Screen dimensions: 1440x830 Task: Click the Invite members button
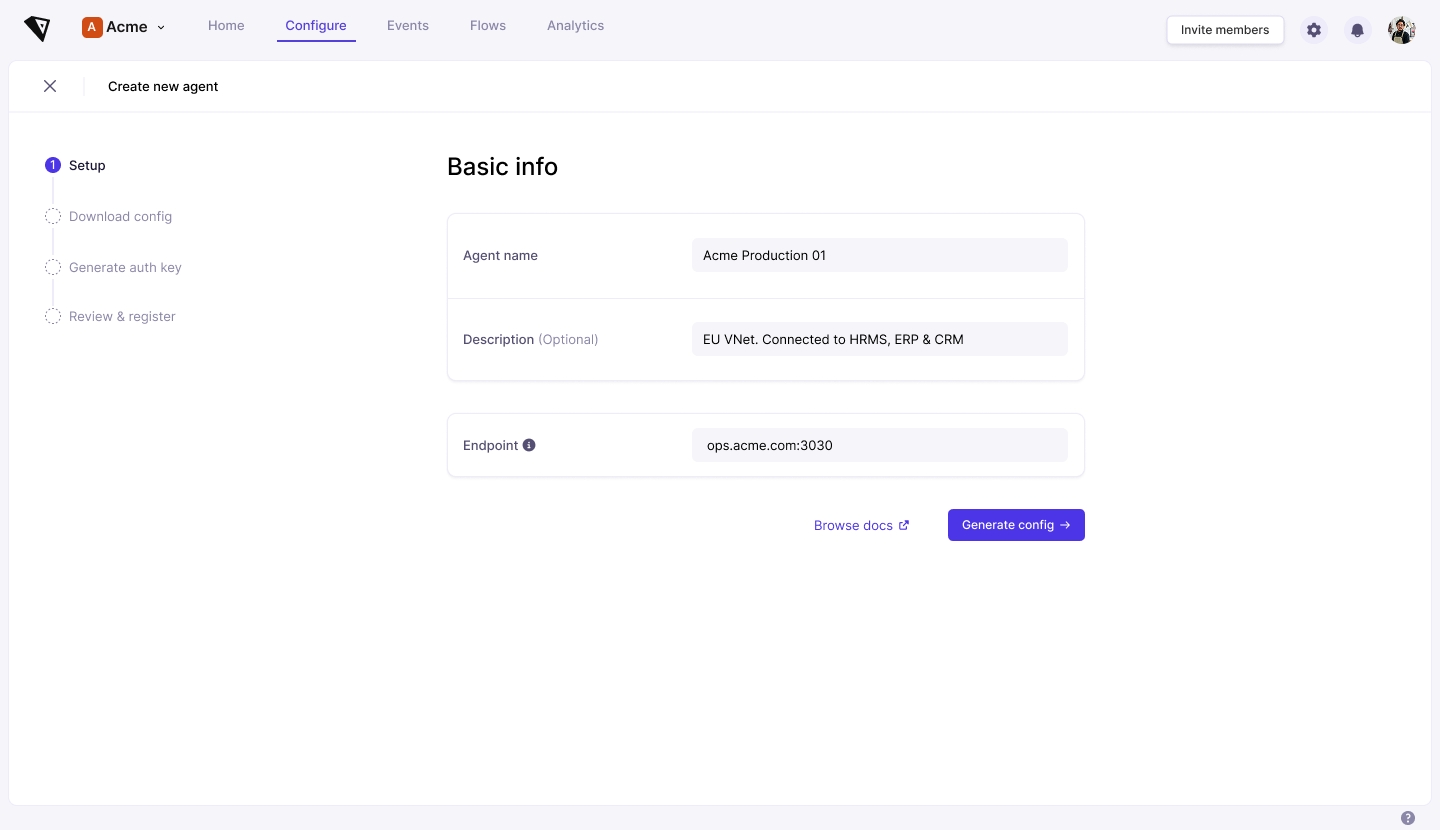1225,30
